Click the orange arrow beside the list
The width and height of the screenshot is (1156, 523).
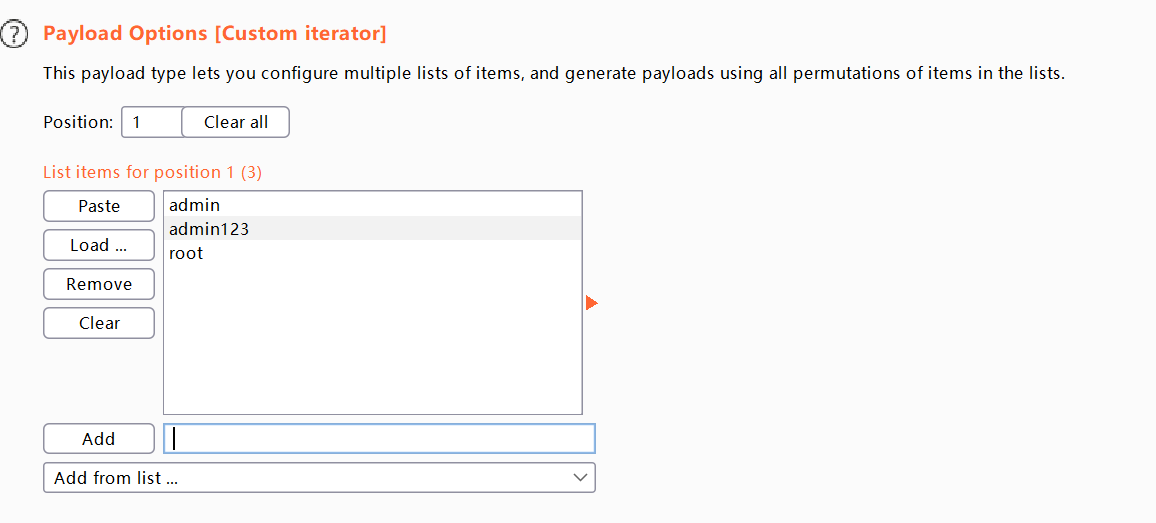(591, 302)
